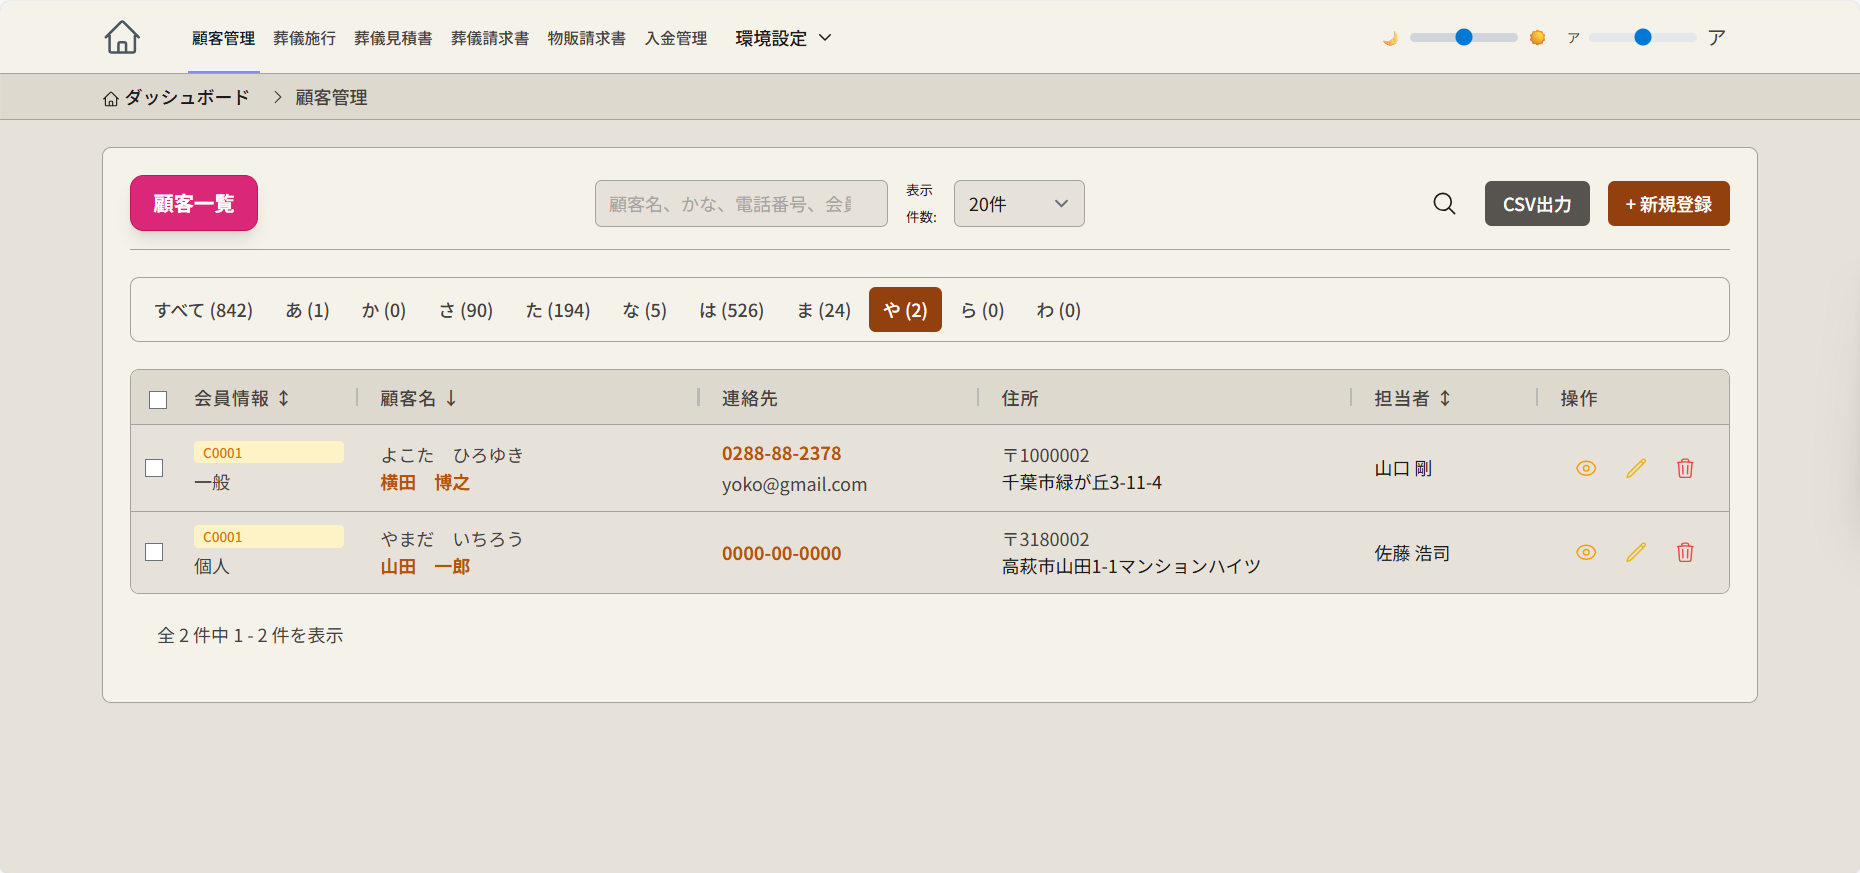Expand the 環境設定 menu

point(783,38)
